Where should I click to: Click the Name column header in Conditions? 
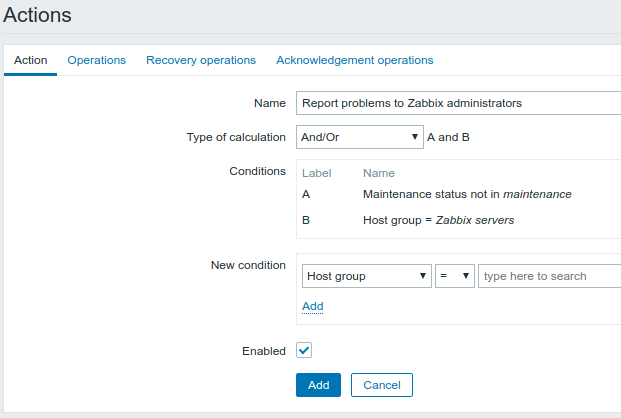379,173
